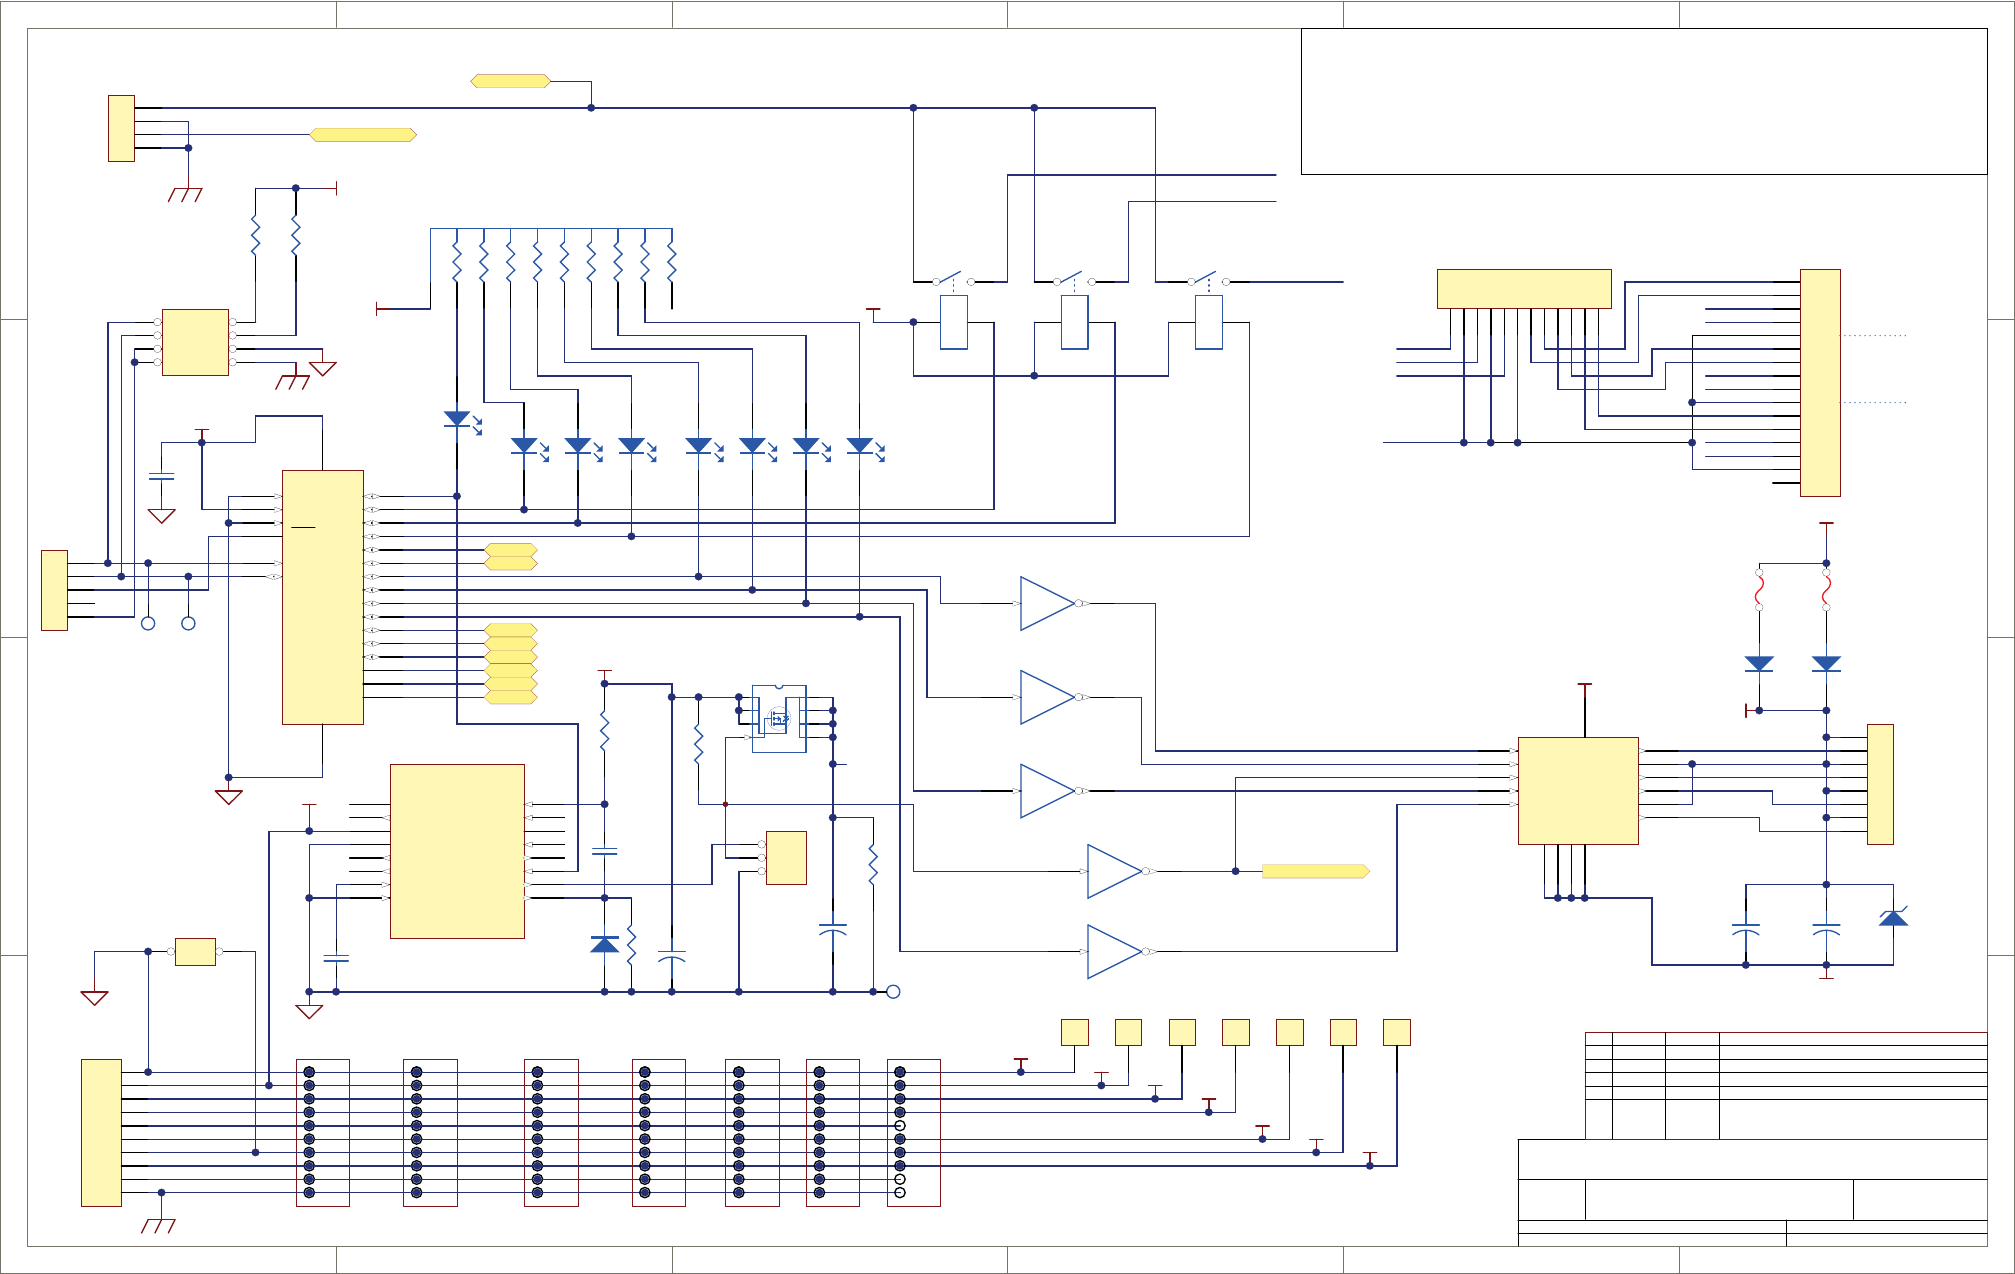
Task: Click the large bottom-left bus connector
Action: click(101, 1132)
